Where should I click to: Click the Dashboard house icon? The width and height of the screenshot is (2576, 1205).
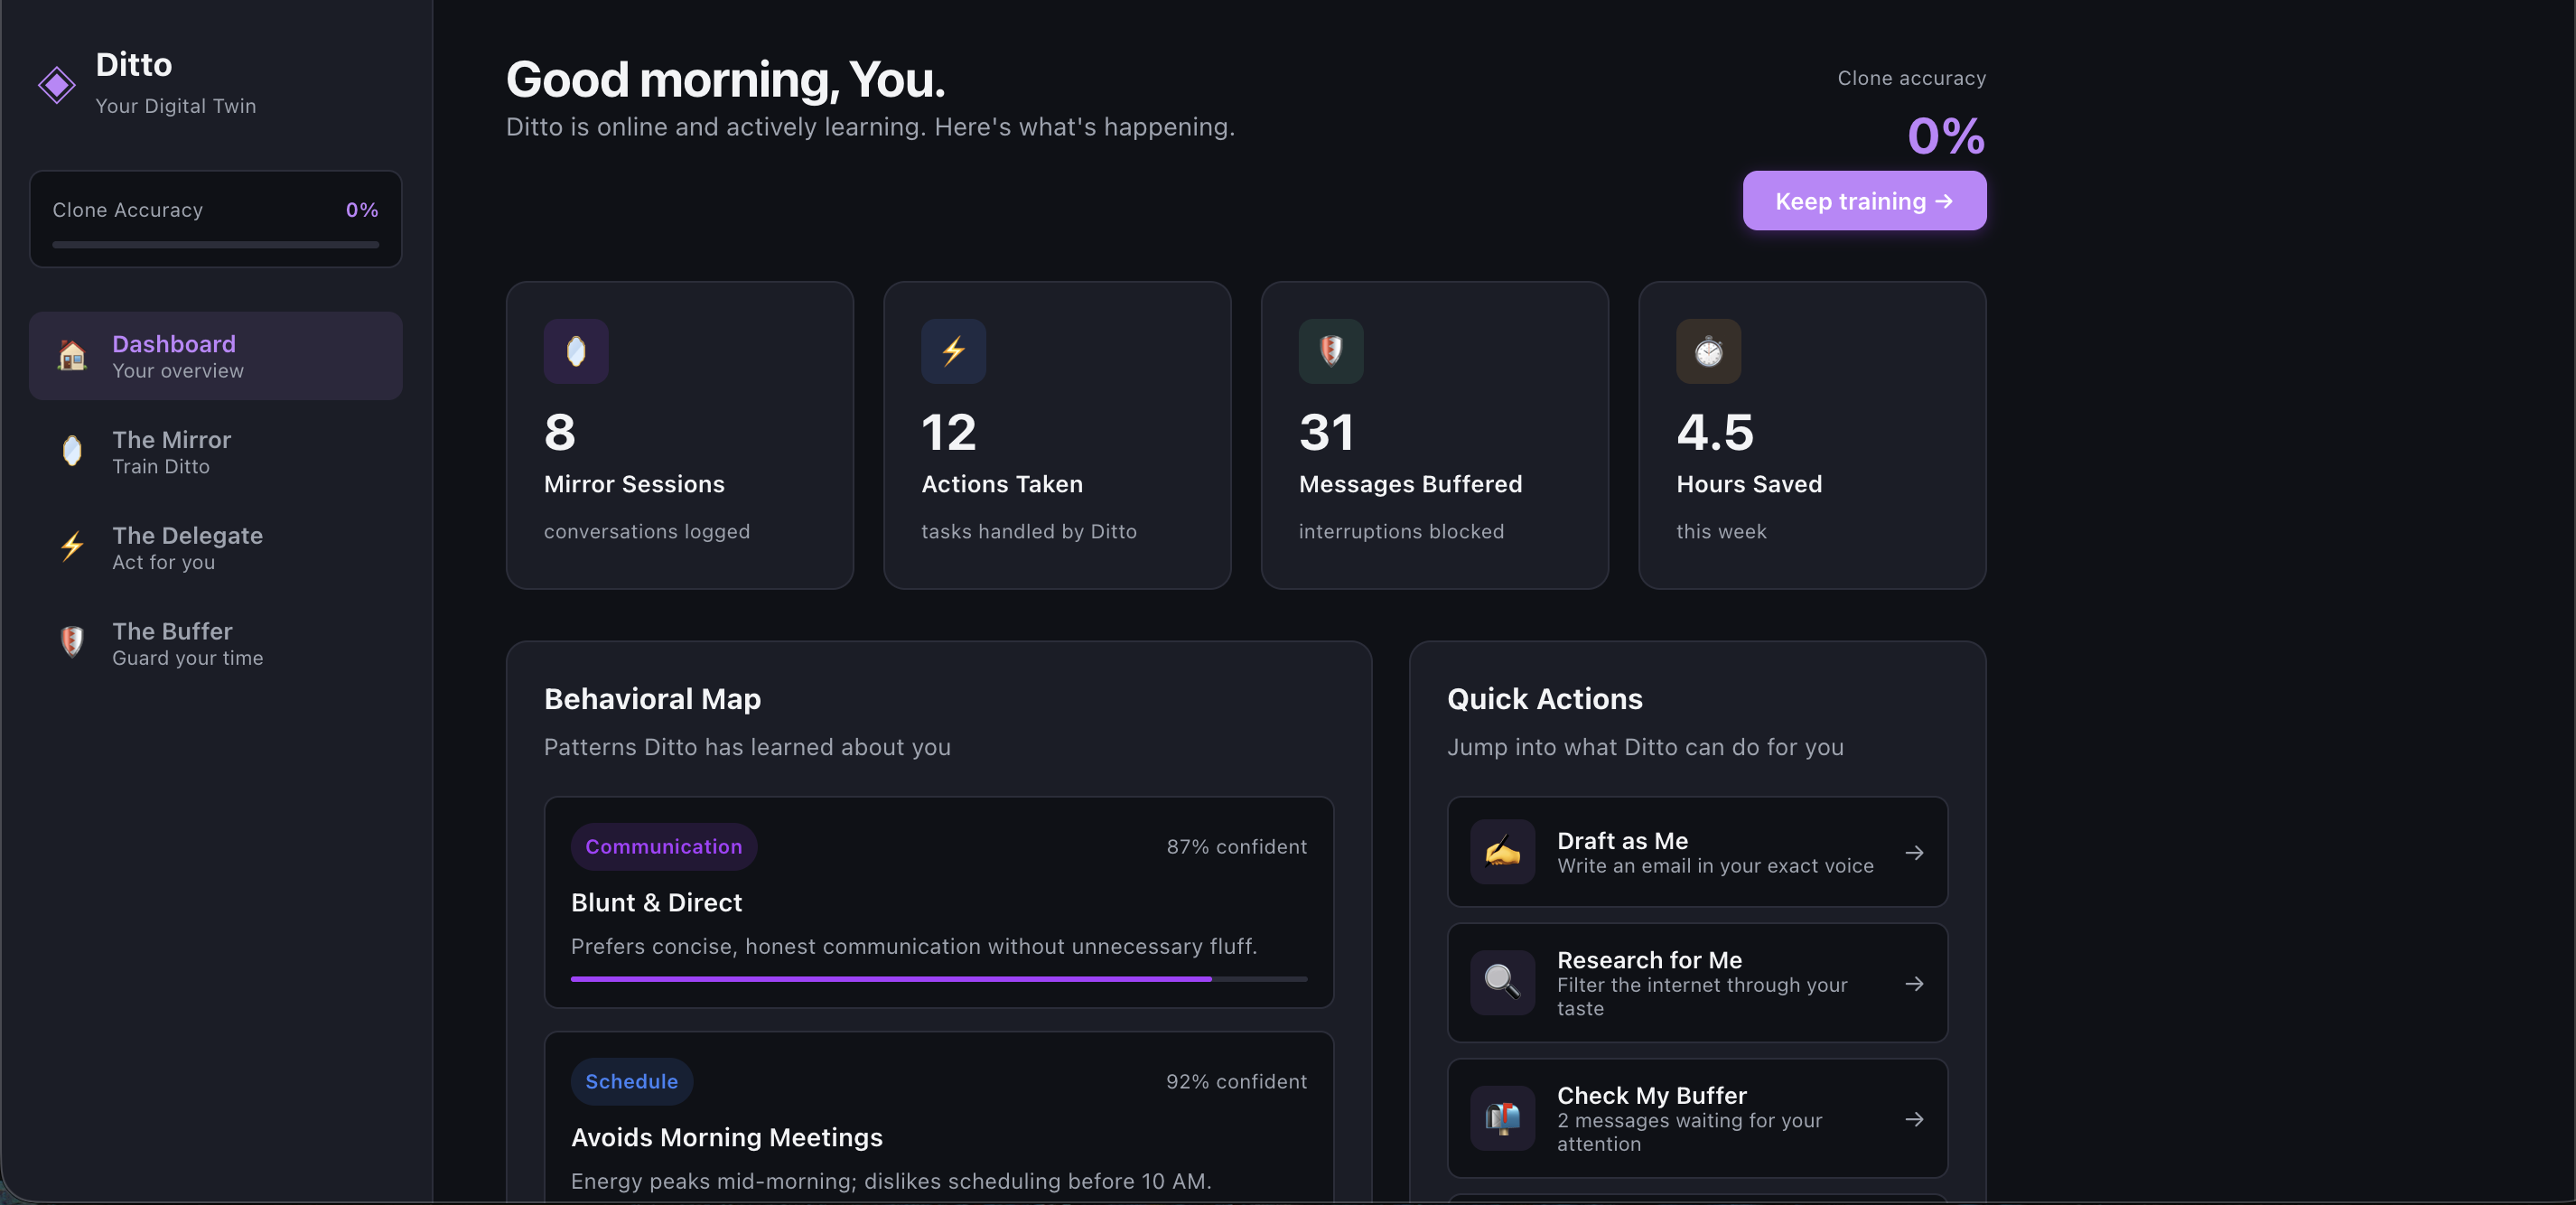[x=72, y=355]
